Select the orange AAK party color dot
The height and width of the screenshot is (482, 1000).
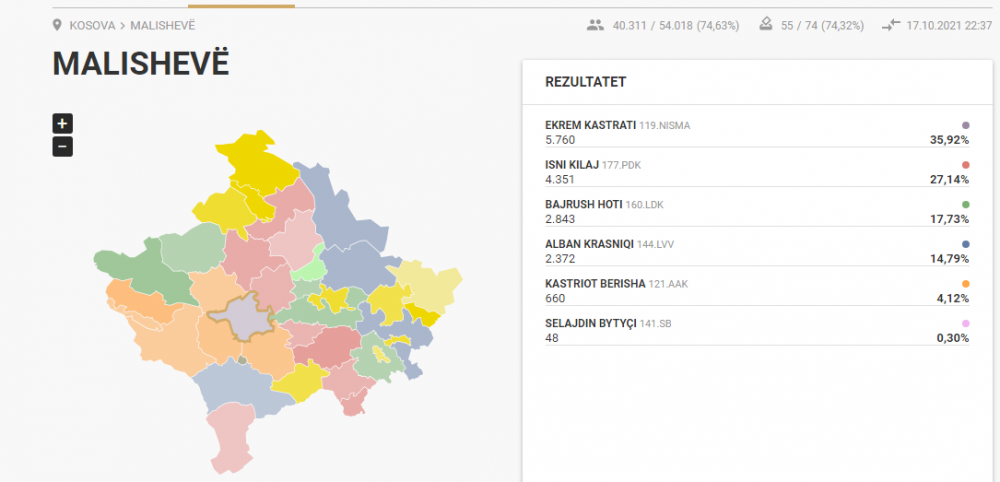(x=965, y=284)
